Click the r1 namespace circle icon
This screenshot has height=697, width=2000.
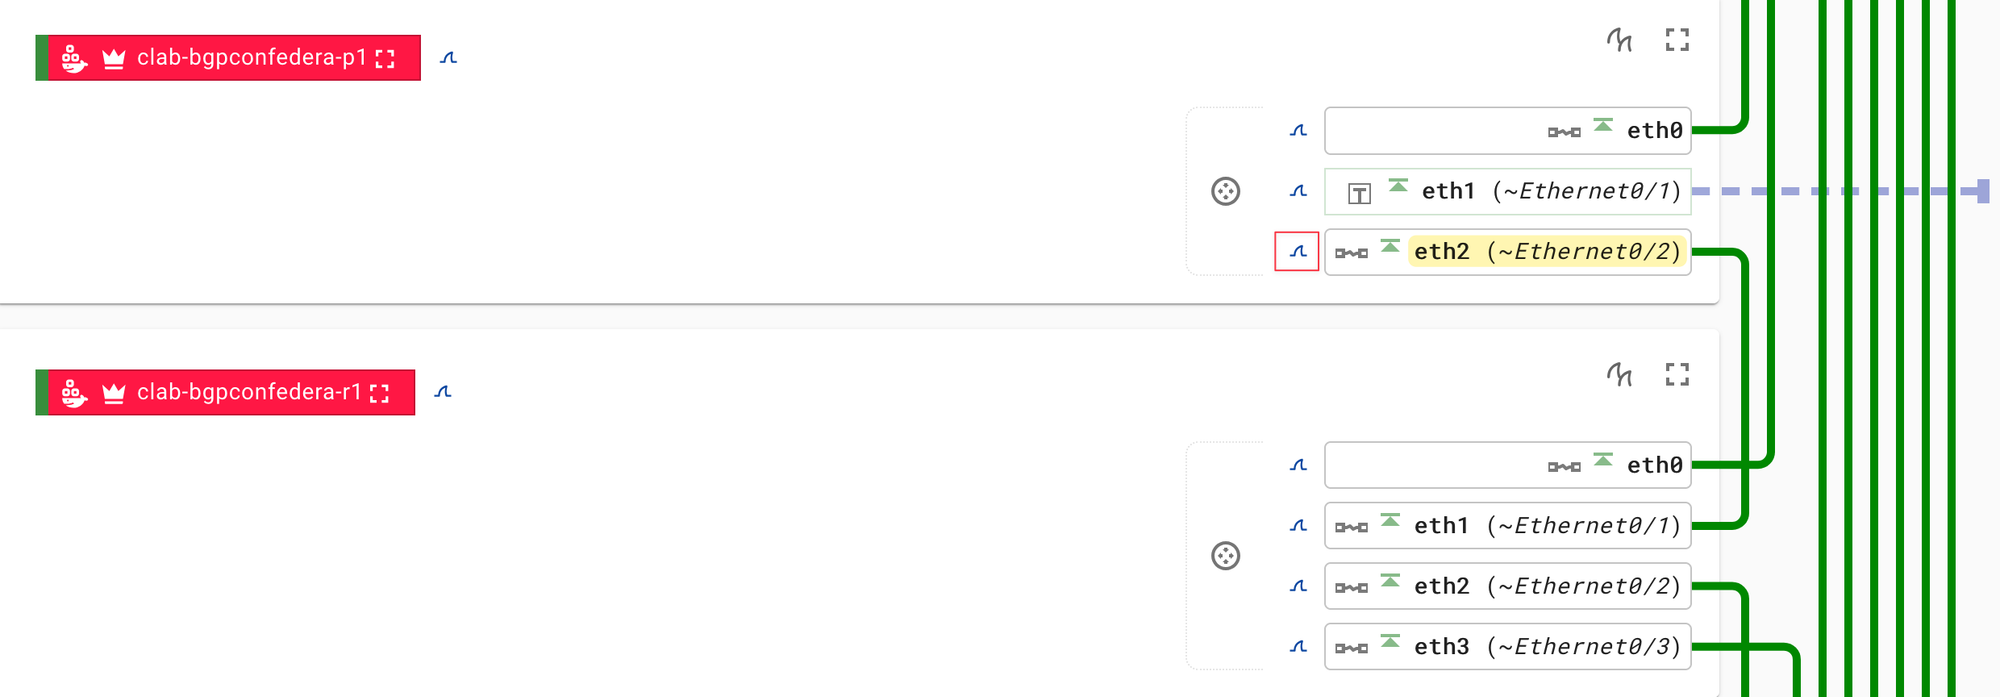pos(1225,556)
